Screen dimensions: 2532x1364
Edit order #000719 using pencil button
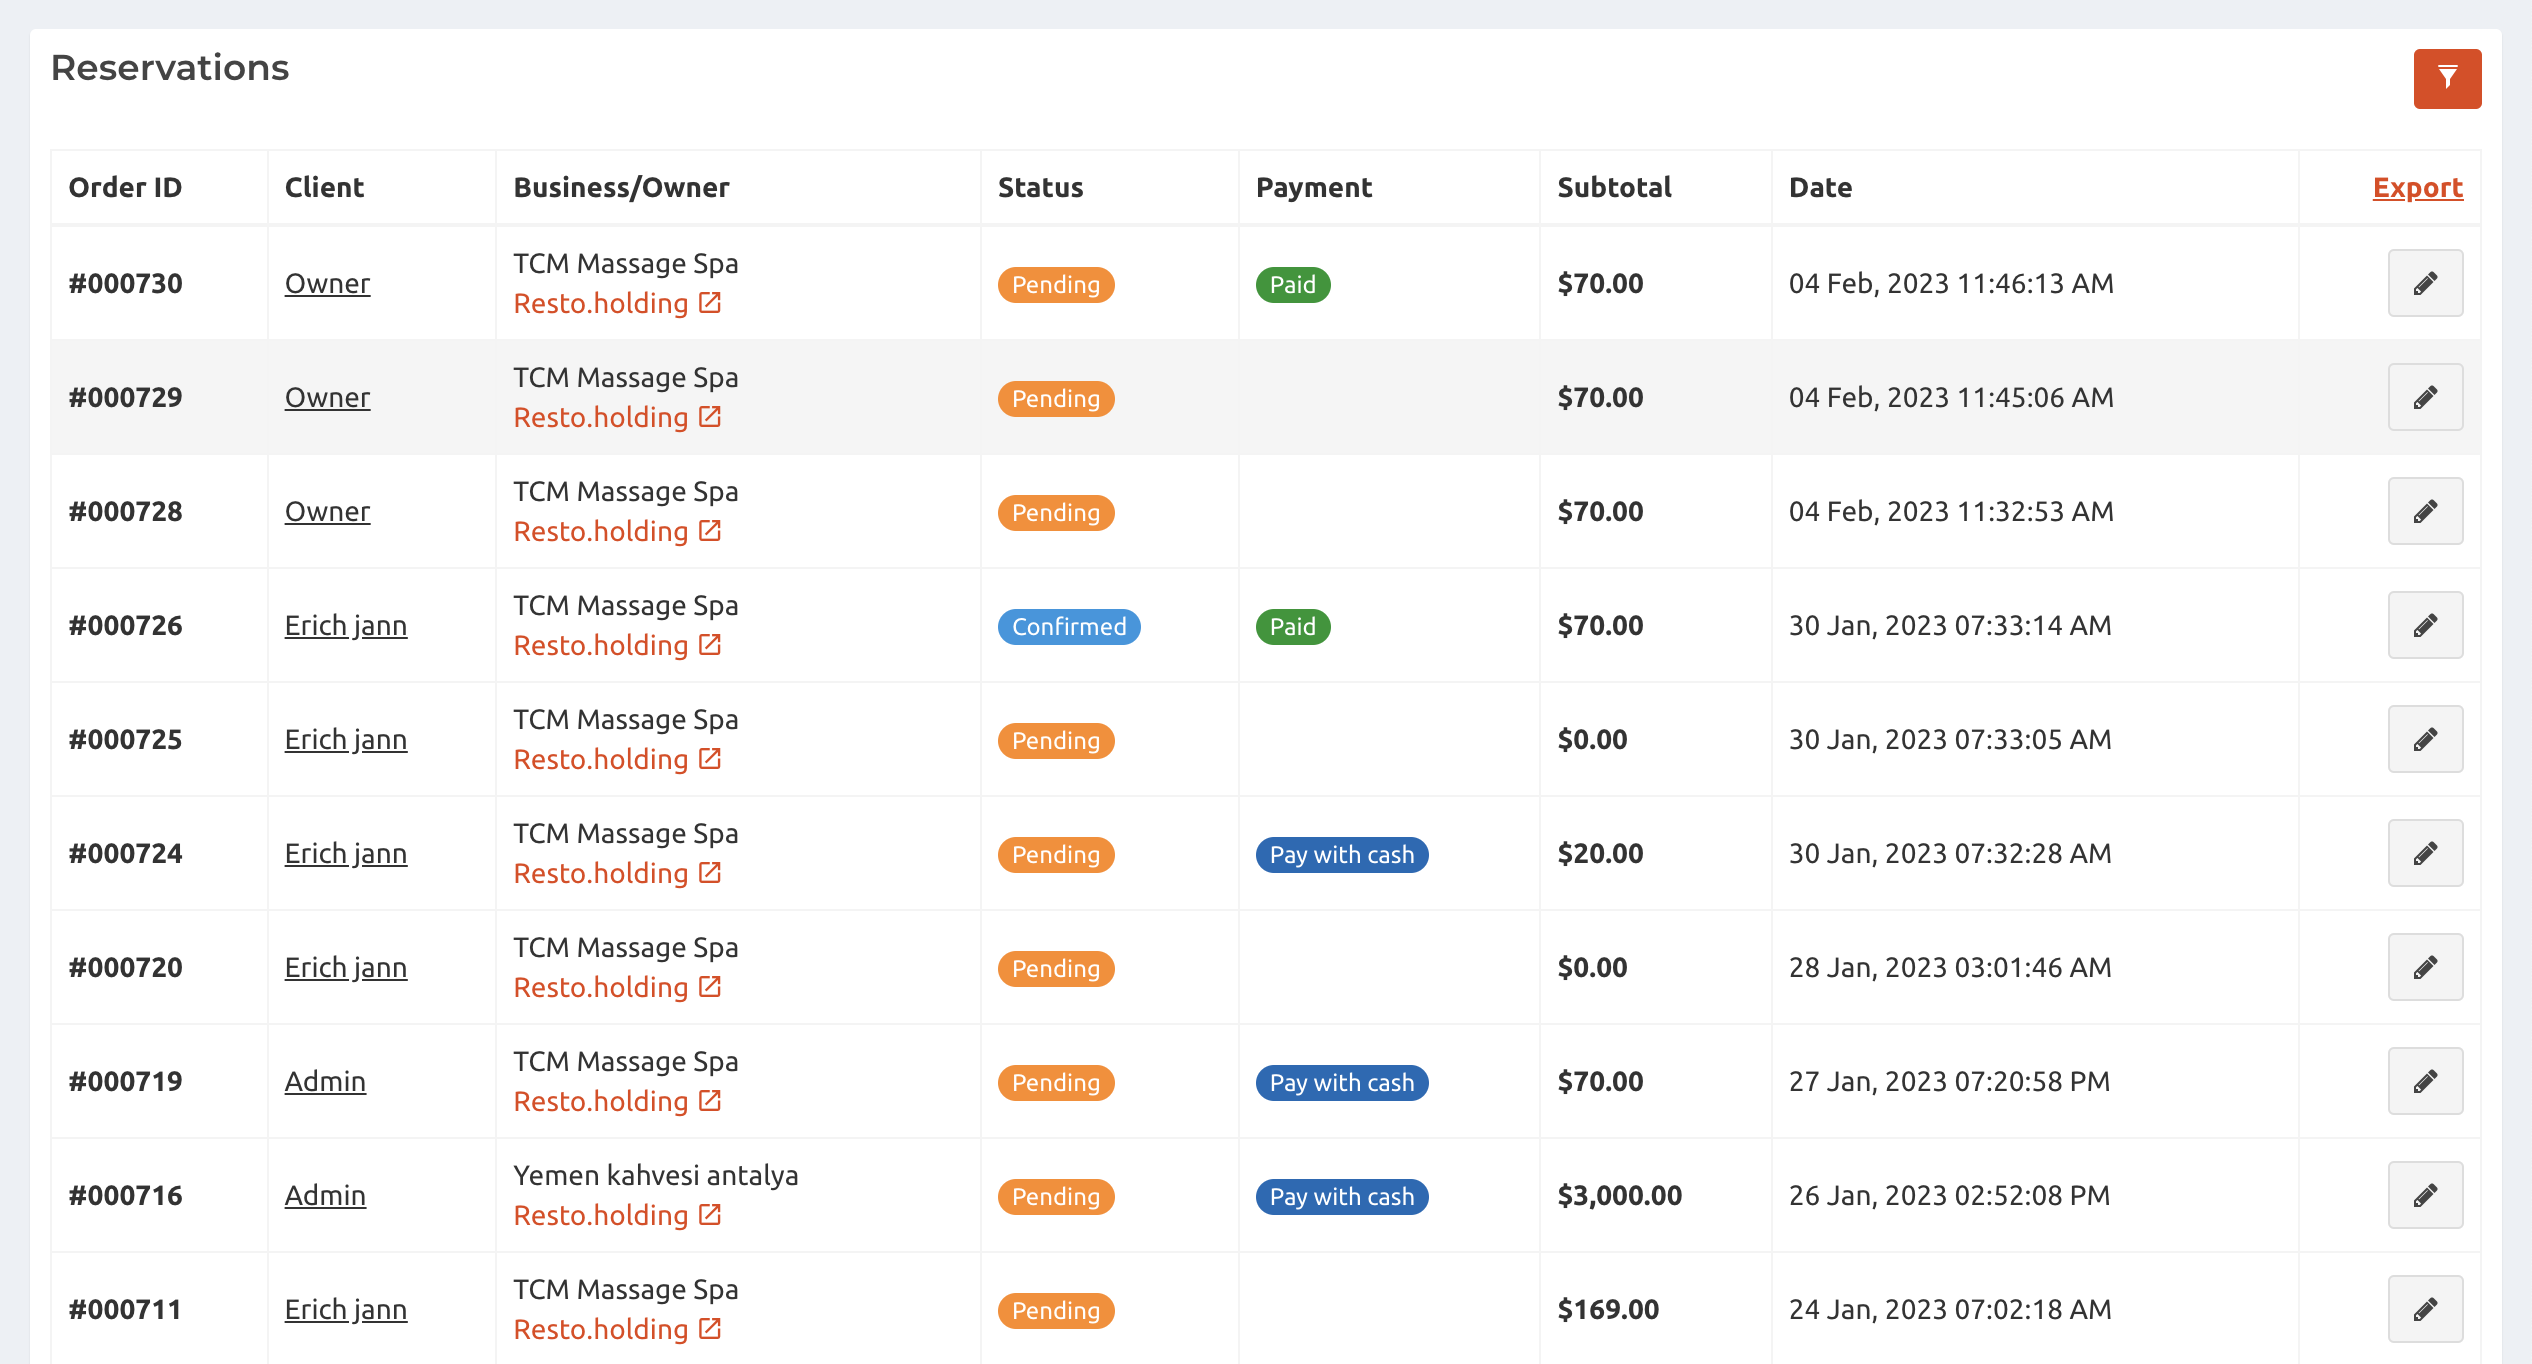(x=2424, y=1082)
